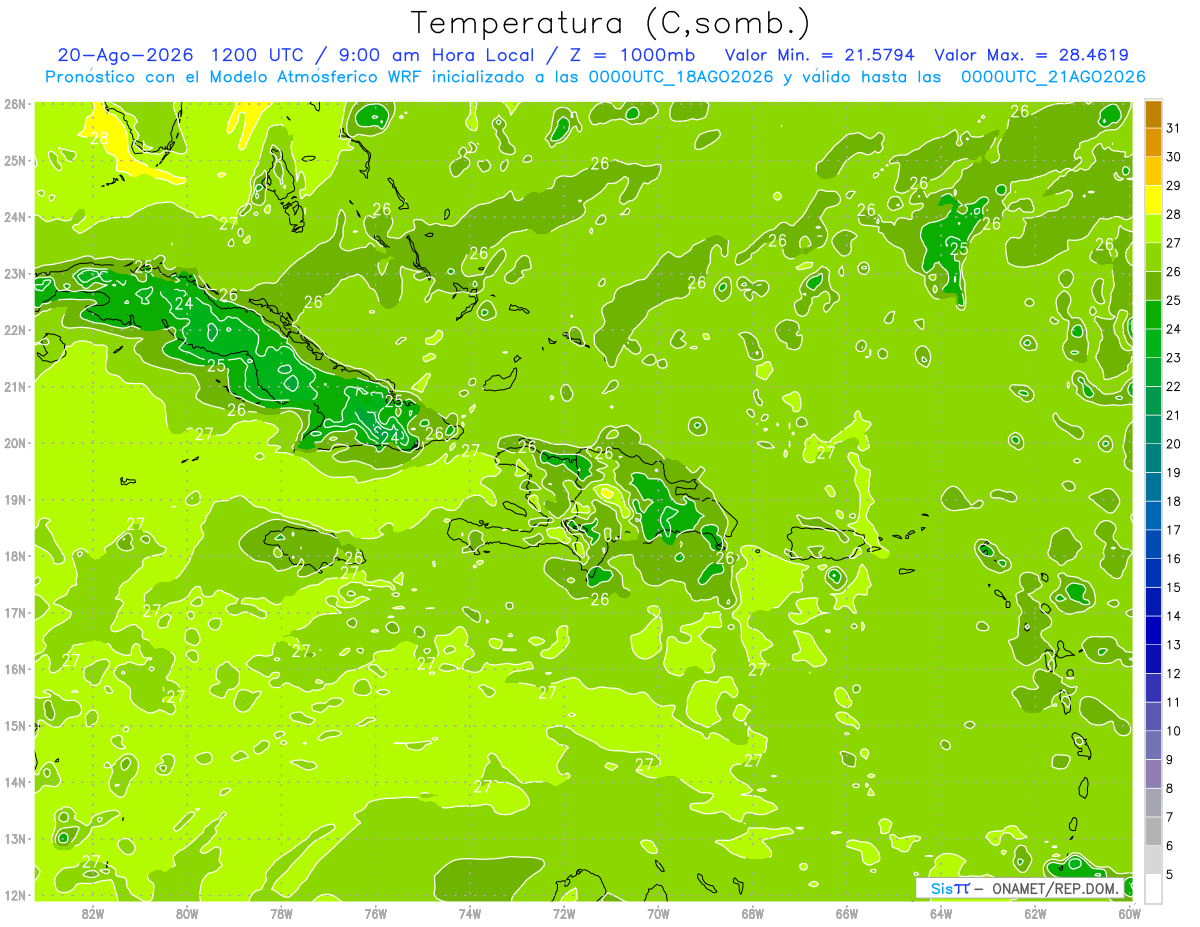Image resolution: width=1200 pixels, height=927 pixels.
Task: Click the "62W" longitude axis label
Action: (1035, 914)
